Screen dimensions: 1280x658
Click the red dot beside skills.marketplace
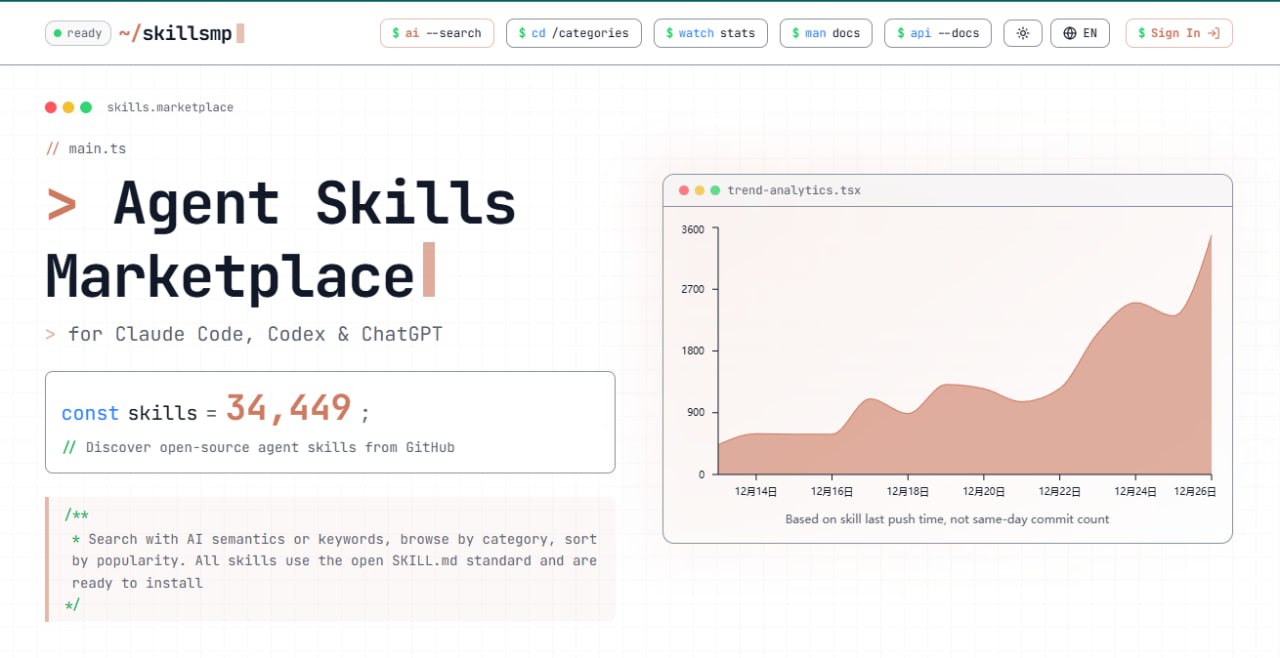[51, 107]
